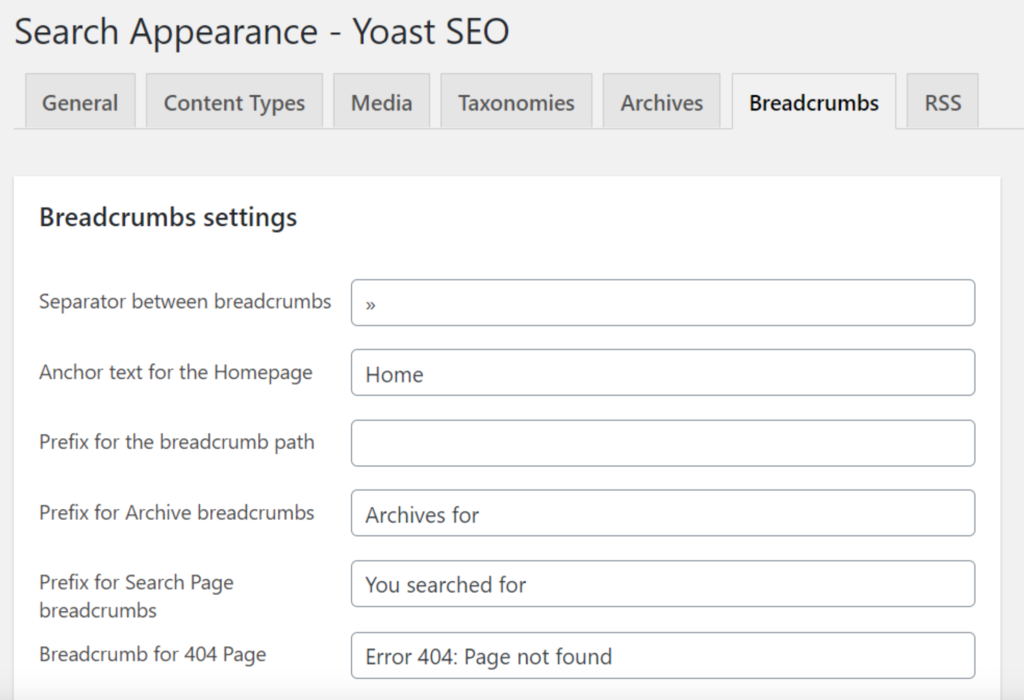
Task: Open the General tab
Action: pos(80,102)
